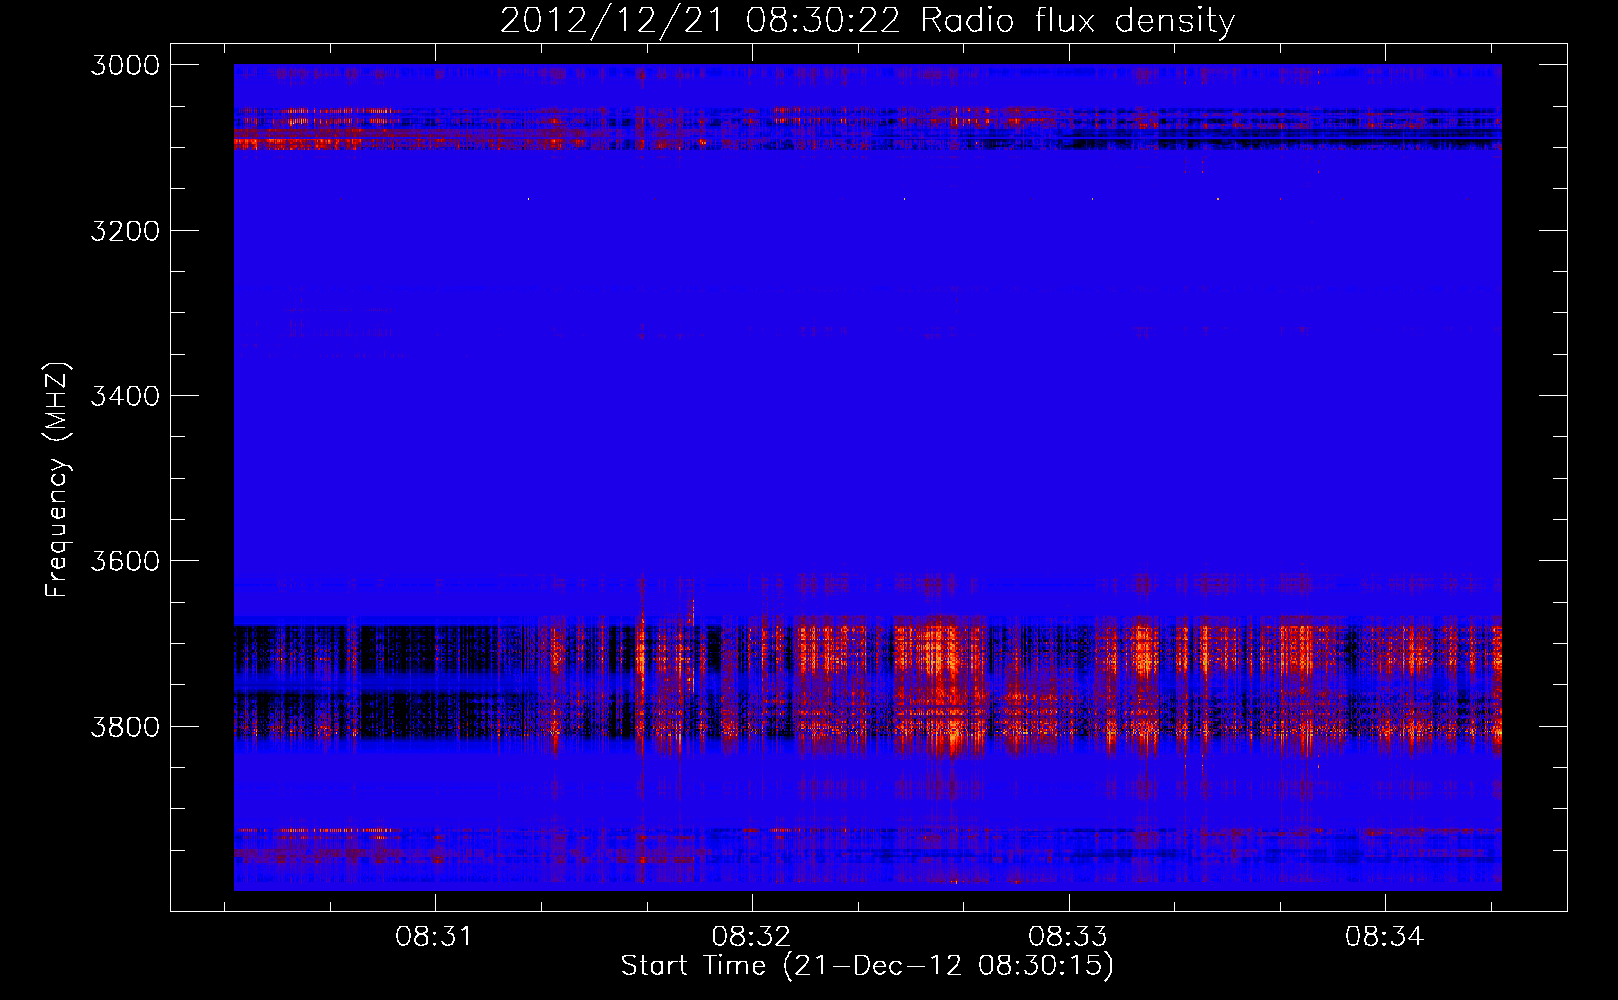Click the 'Frequency (MHZ)' y-axis label
This screenshot has width=1618, height=1000.
[58, 480]
